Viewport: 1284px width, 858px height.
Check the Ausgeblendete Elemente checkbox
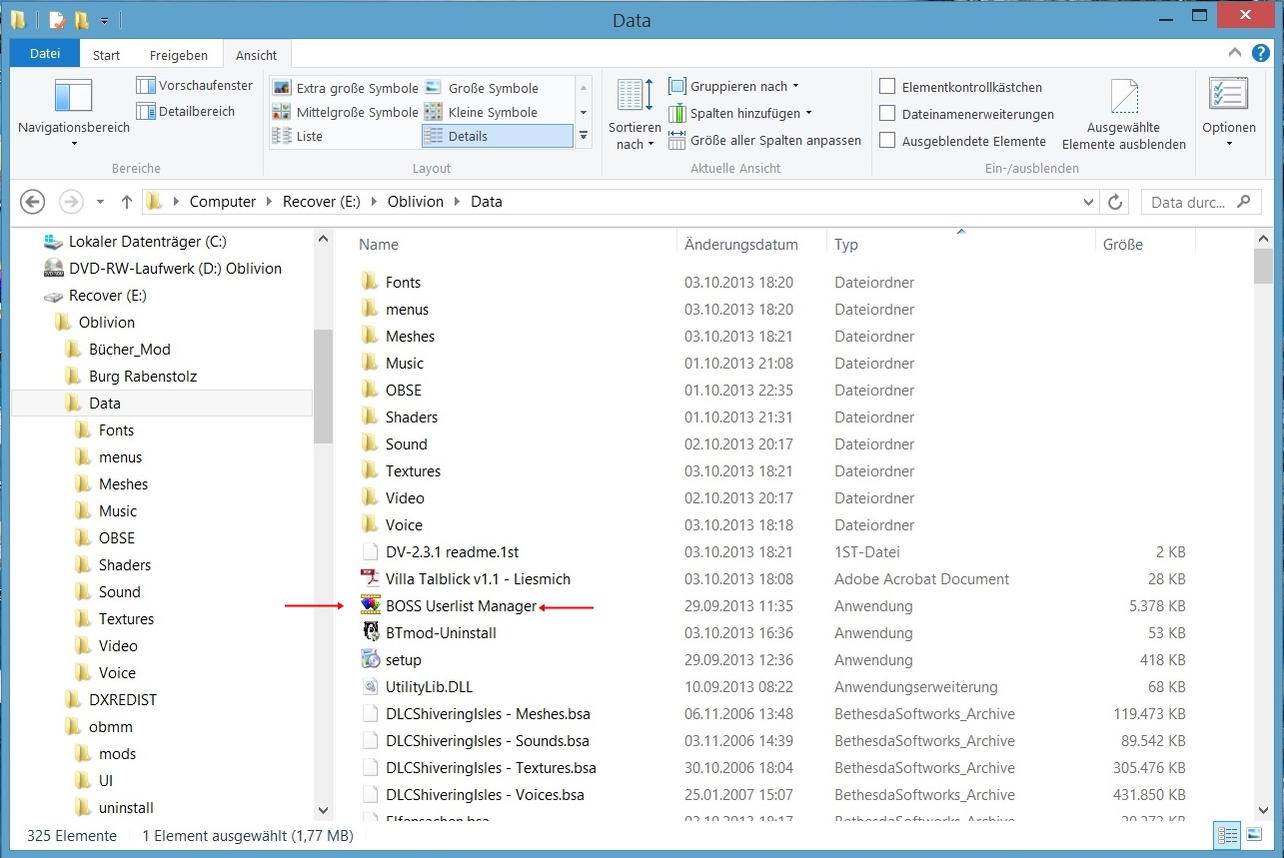click(x=887, y=141)
